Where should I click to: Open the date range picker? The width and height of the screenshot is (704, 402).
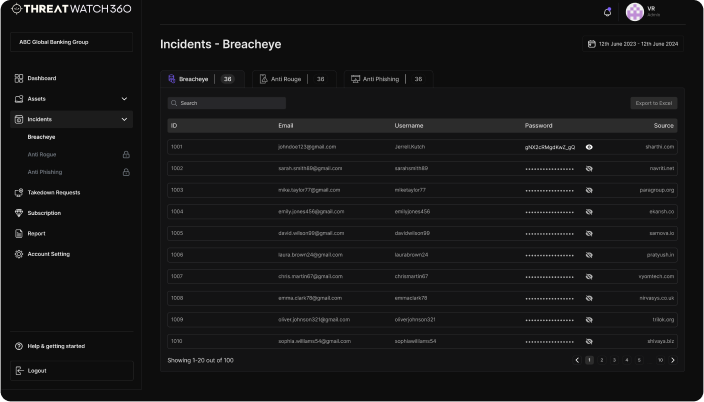click(x=633, y=44)
